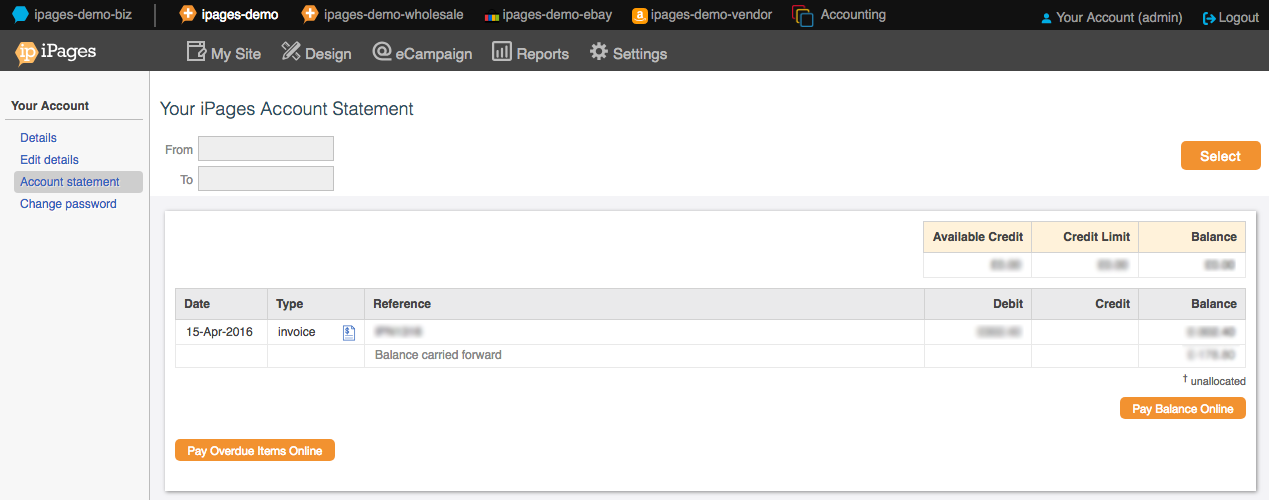Click Pay Overdue Items Online button

254,450
